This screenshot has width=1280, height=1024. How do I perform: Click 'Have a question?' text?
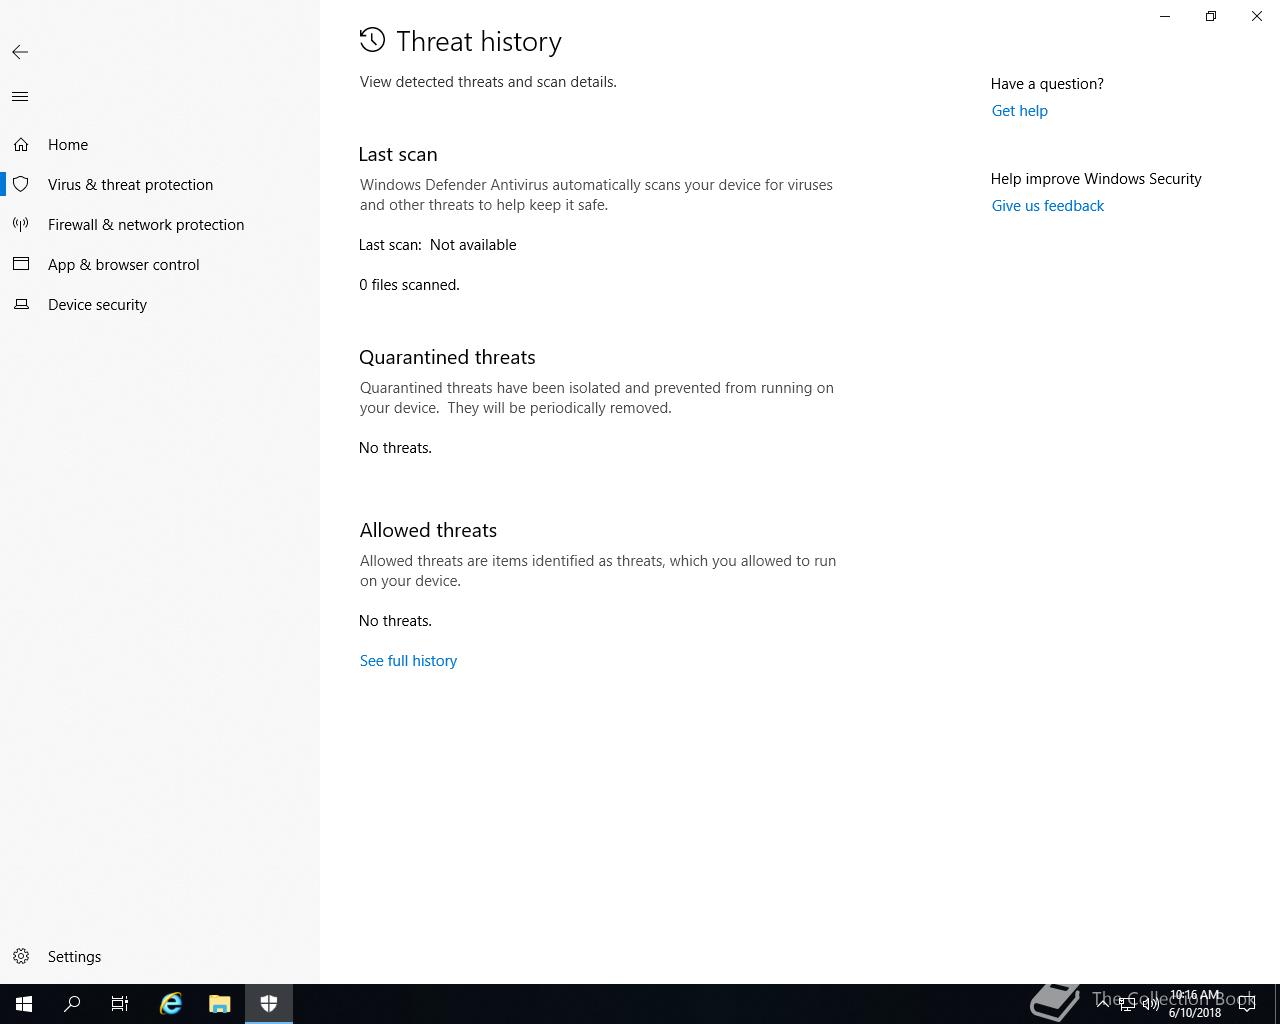[1047, 84]
